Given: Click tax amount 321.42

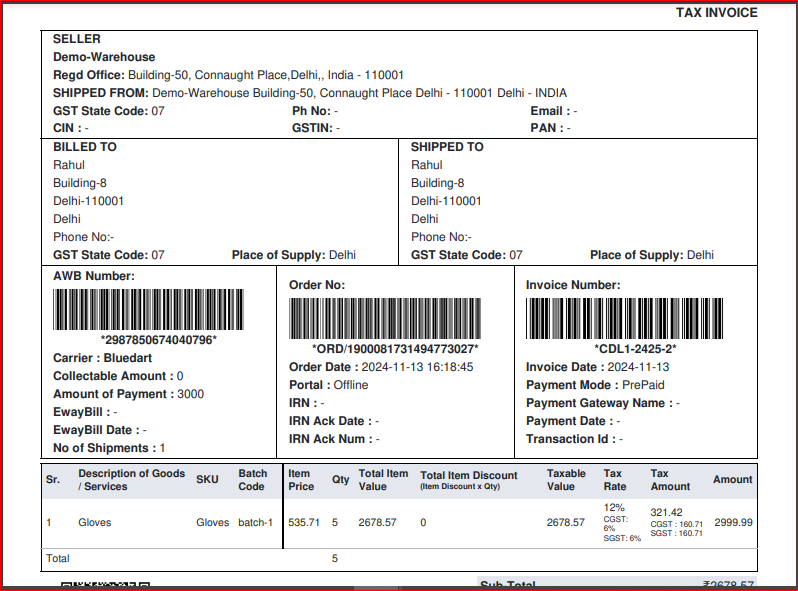Looking at the screenshot, I should pyautogui.click(x=666, y=513).
